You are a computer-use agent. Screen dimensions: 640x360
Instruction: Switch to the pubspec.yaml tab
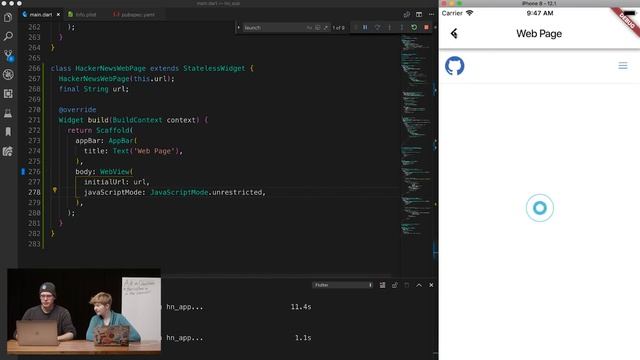click(137, 14)
